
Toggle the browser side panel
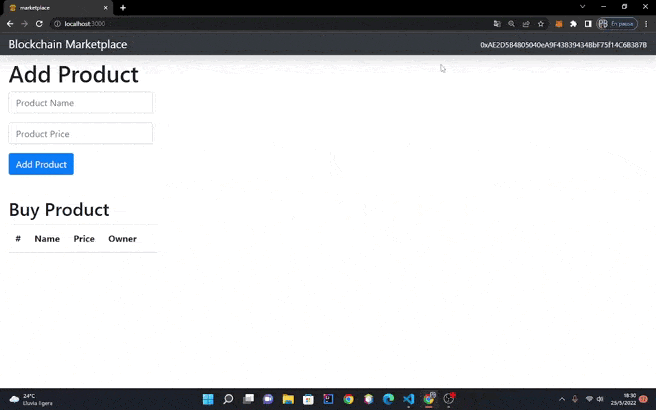pos(588,24)
